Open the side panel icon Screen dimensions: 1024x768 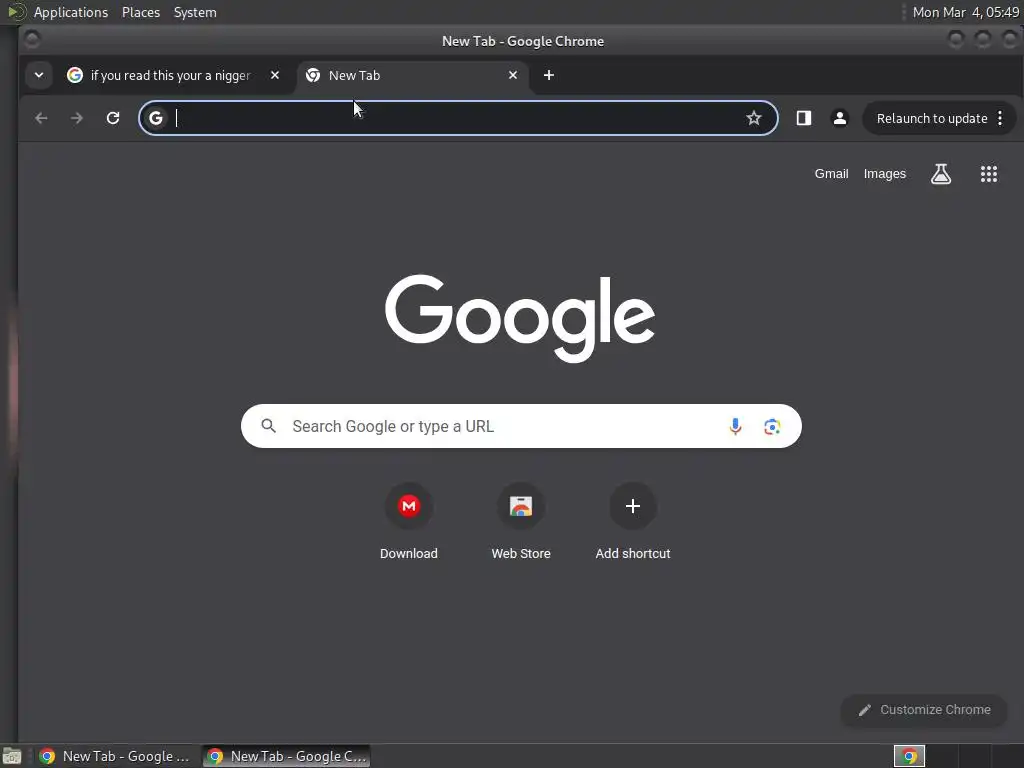pos(803,118)
